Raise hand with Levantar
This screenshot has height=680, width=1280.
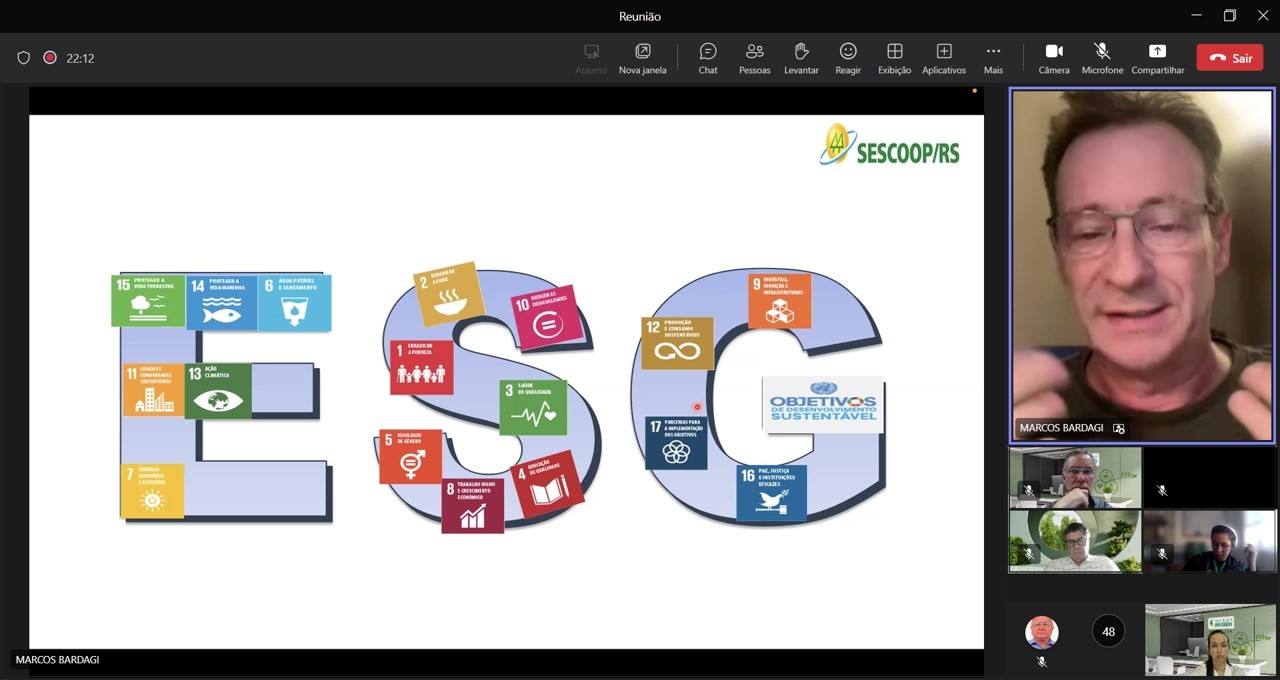pyautogui.click(x=801, y=58)
